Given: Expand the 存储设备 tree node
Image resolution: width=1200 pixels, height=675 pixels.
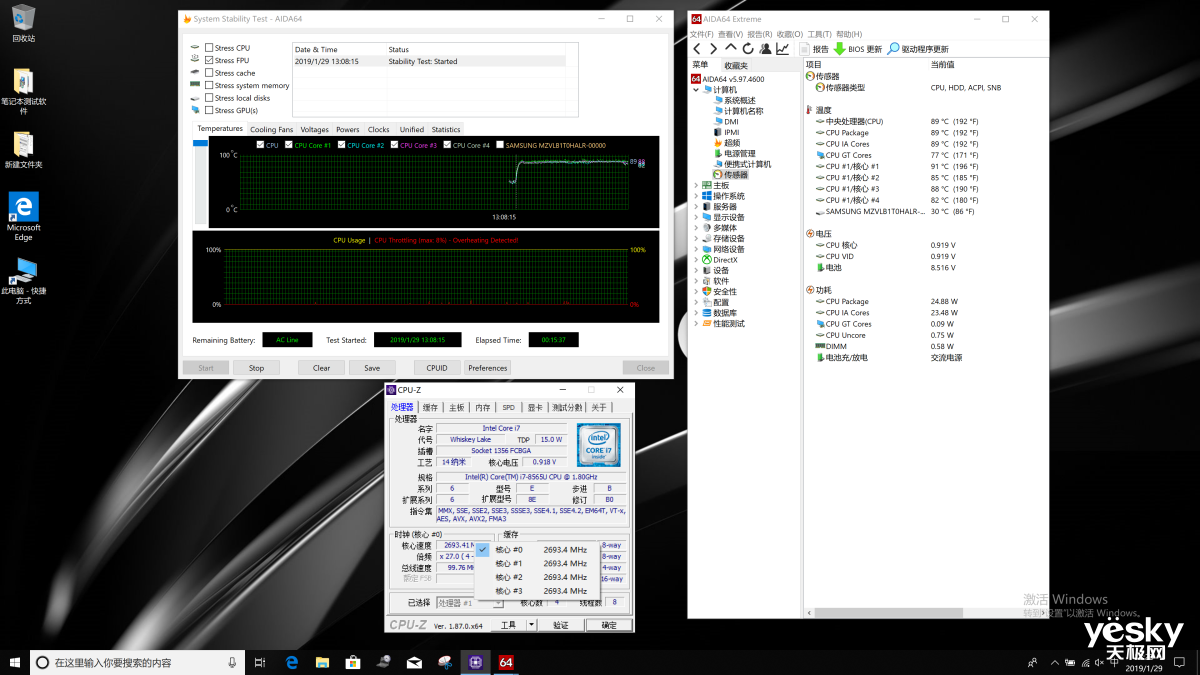Looking at the screenshot, I should (x=696, y=239).
